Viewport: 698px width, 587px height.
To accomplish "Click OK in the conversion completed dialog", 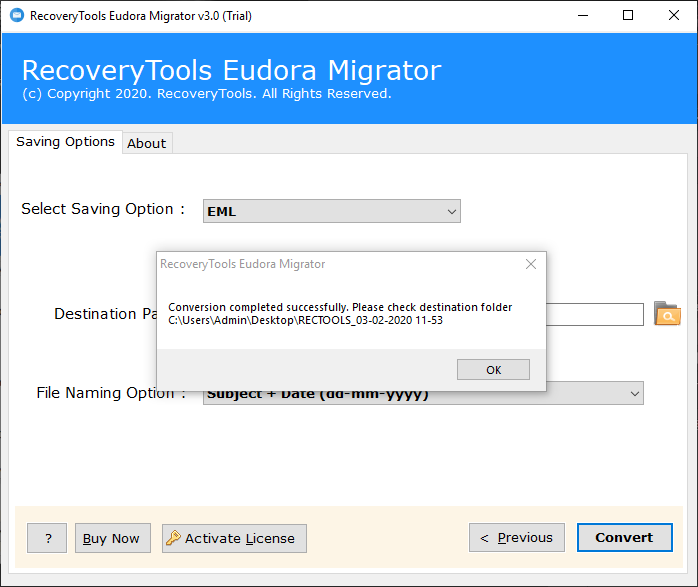I will point(493,369).
